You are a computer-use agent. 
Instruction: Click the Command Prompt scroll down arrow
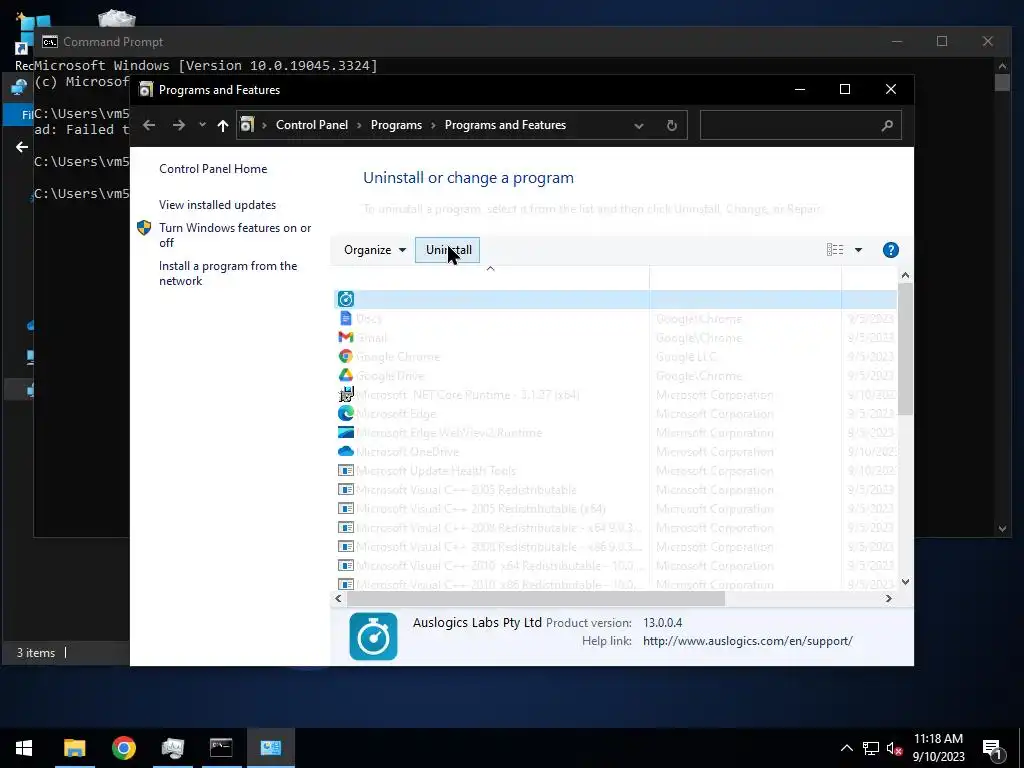(1002, 529)
